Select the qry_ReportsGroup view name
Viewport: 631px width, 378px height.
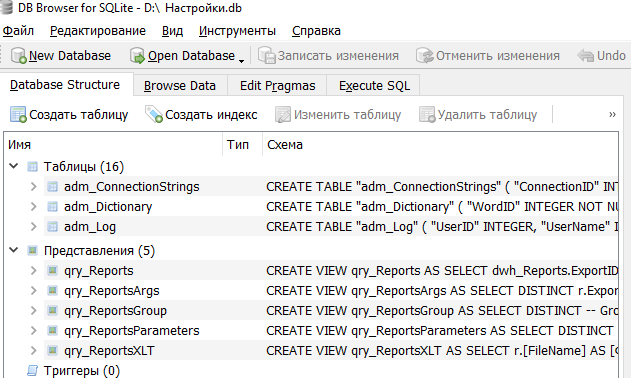tap(115, 311)
